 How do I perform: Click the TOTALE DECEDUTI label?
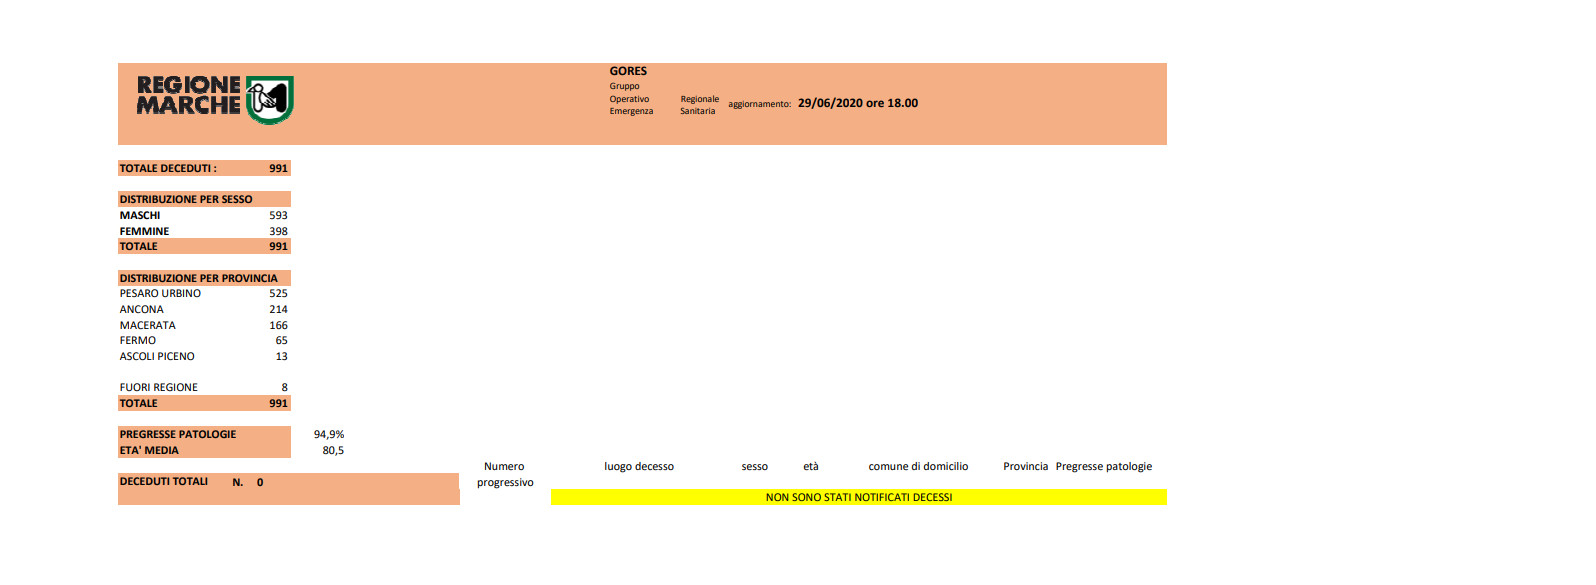[168, 168]
